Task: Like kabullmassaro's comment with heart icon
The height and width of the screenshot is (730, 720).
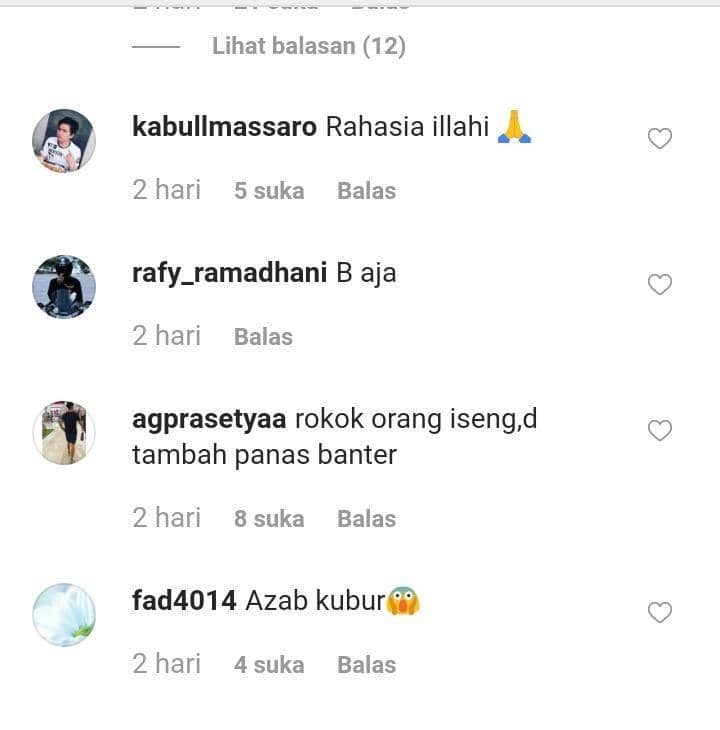Action: [659, 138]
